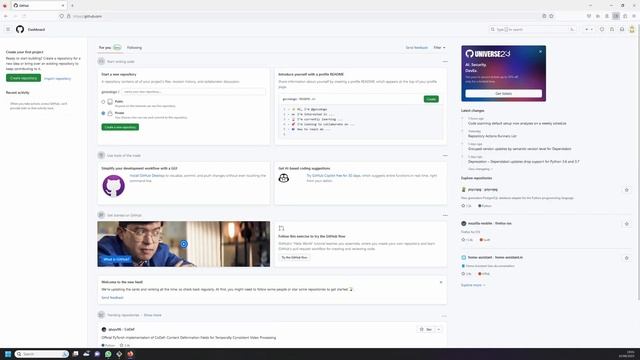Click the Send feedback link beside Filter
Screen dimensions: 640x360
pyautogui.click(x=417, y=48)
